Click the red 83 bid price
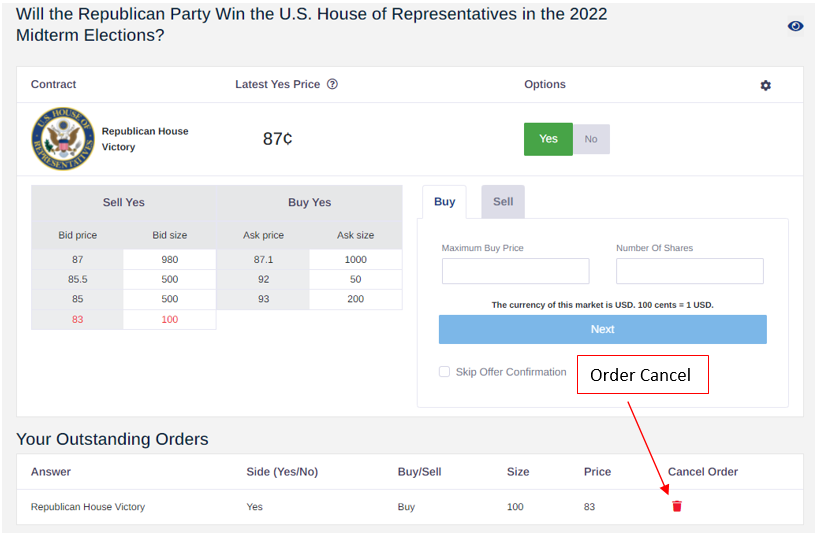The image size is (835, 555). pos(77,319)
